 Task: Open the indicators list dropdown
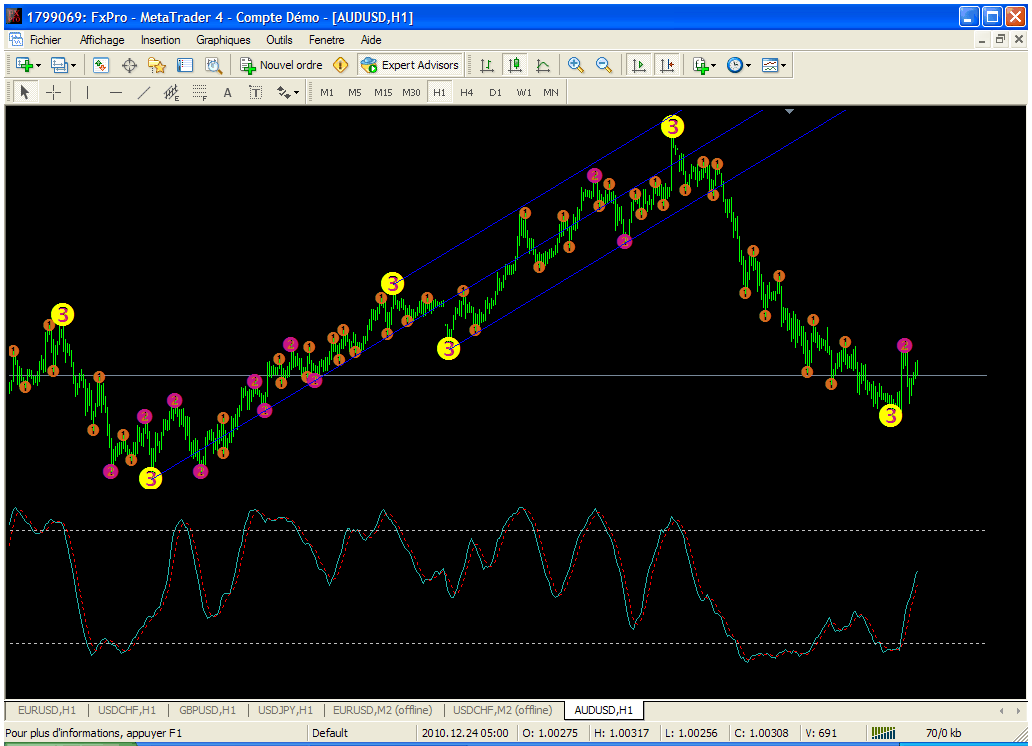click(704, 65)
